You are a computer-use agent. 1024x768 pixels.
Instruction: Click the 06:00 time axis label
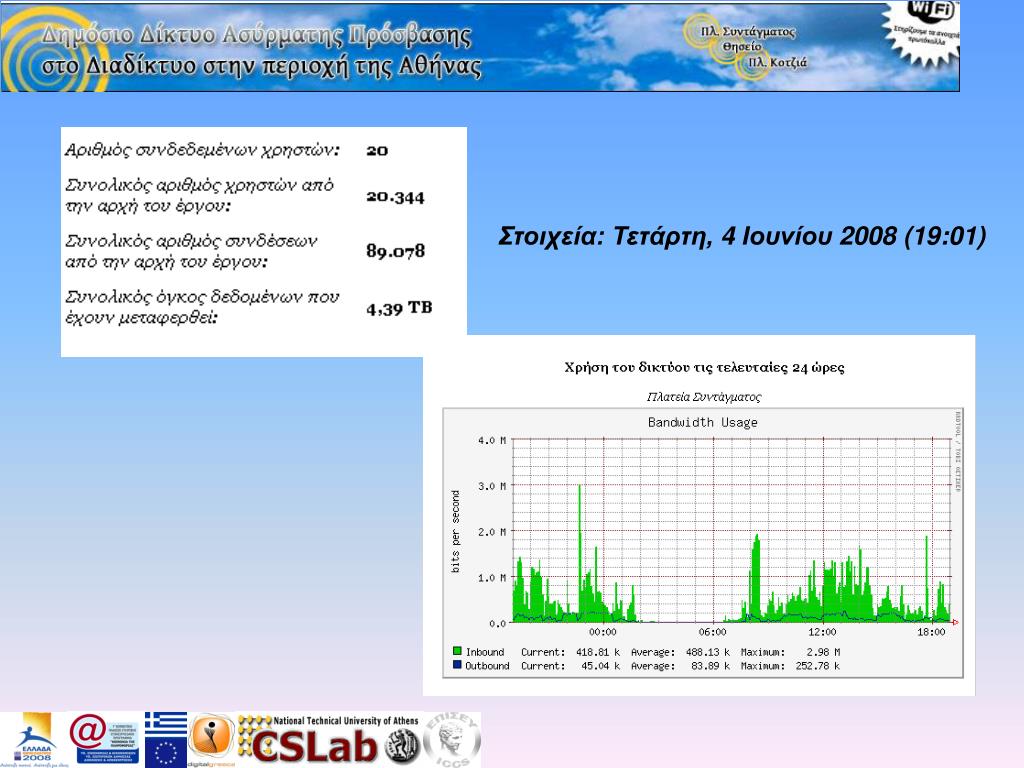712,632
